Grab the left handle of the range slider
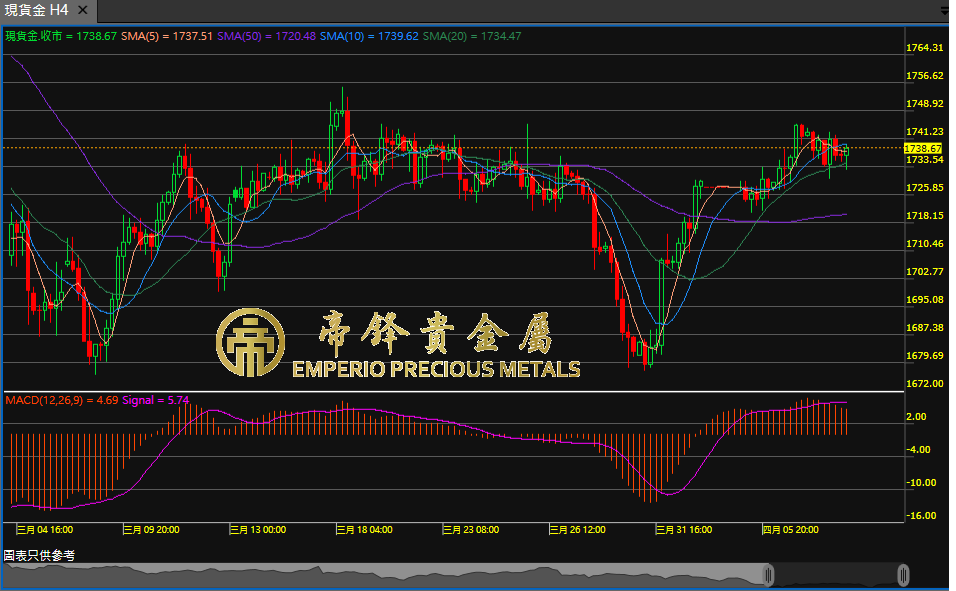This screenshot has height=591, width=956. coord(768,575)
